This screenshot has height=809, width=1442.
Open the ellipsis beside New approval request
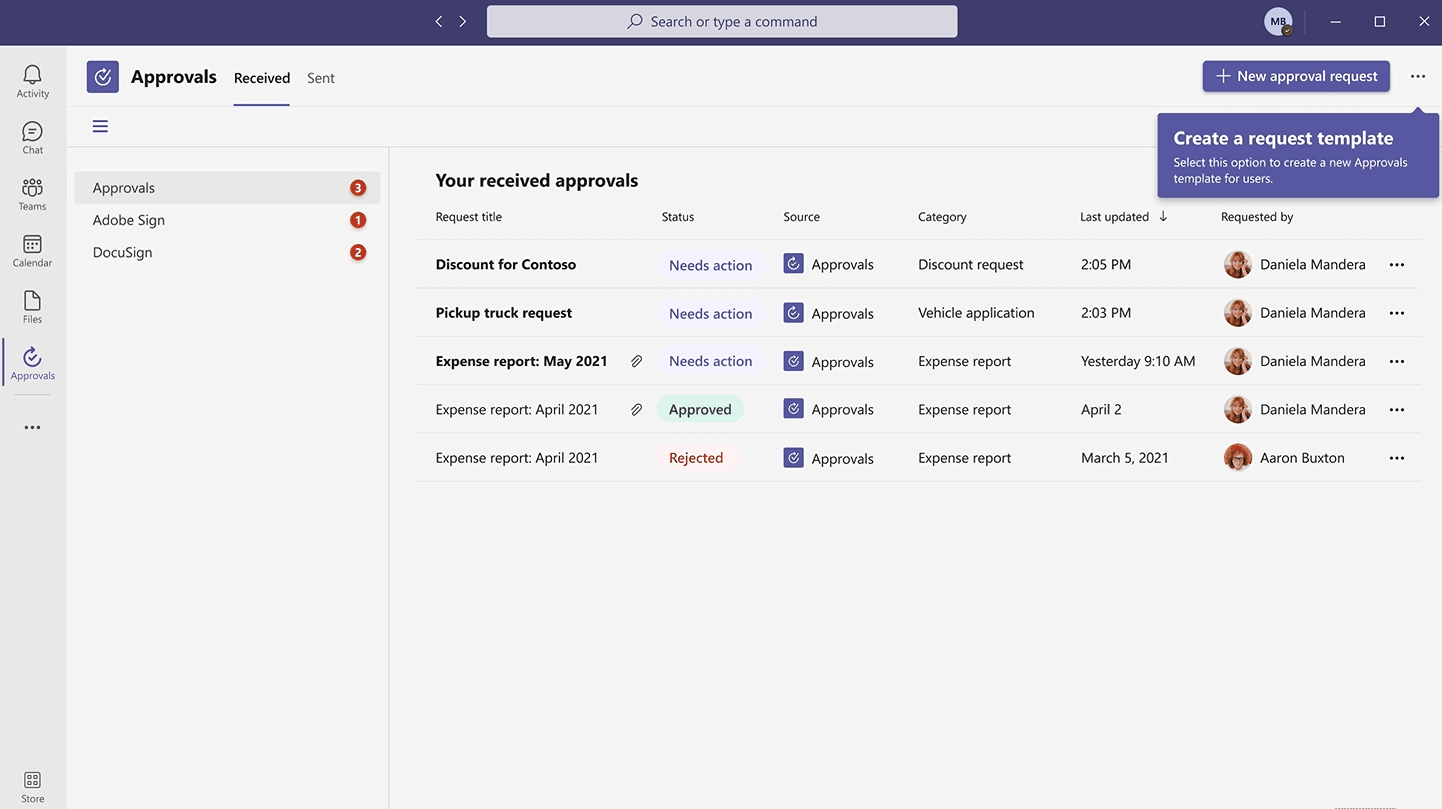[1417, 75]
